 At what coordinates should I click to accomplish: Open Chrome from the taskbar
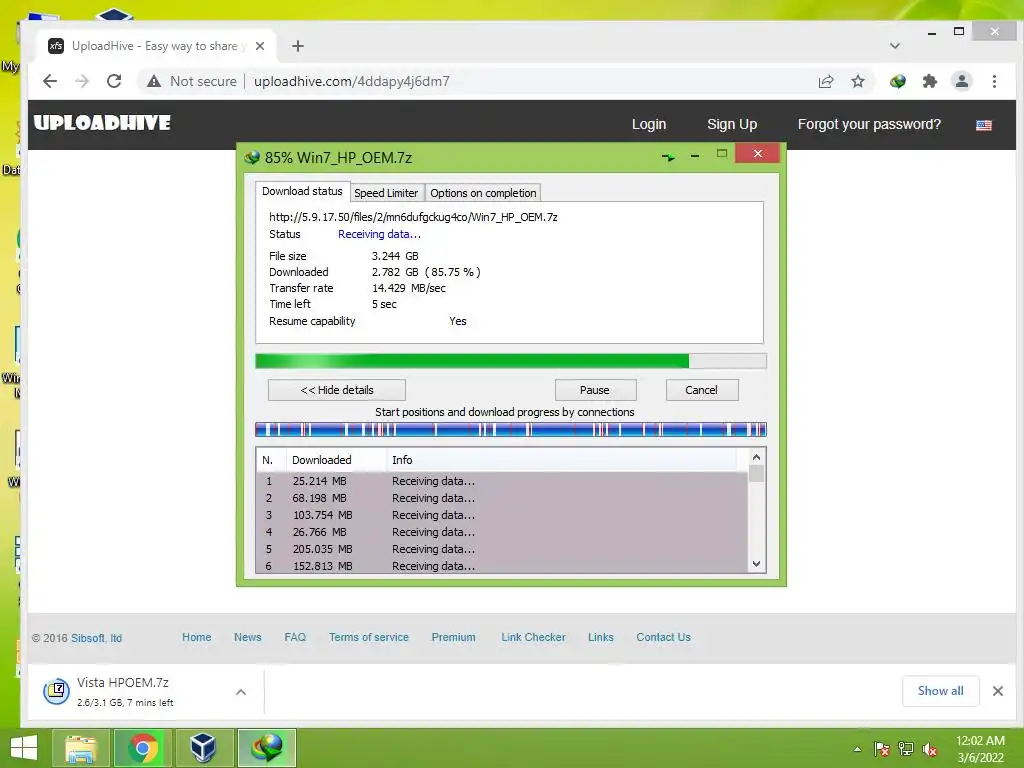click(x=143, y=748)
